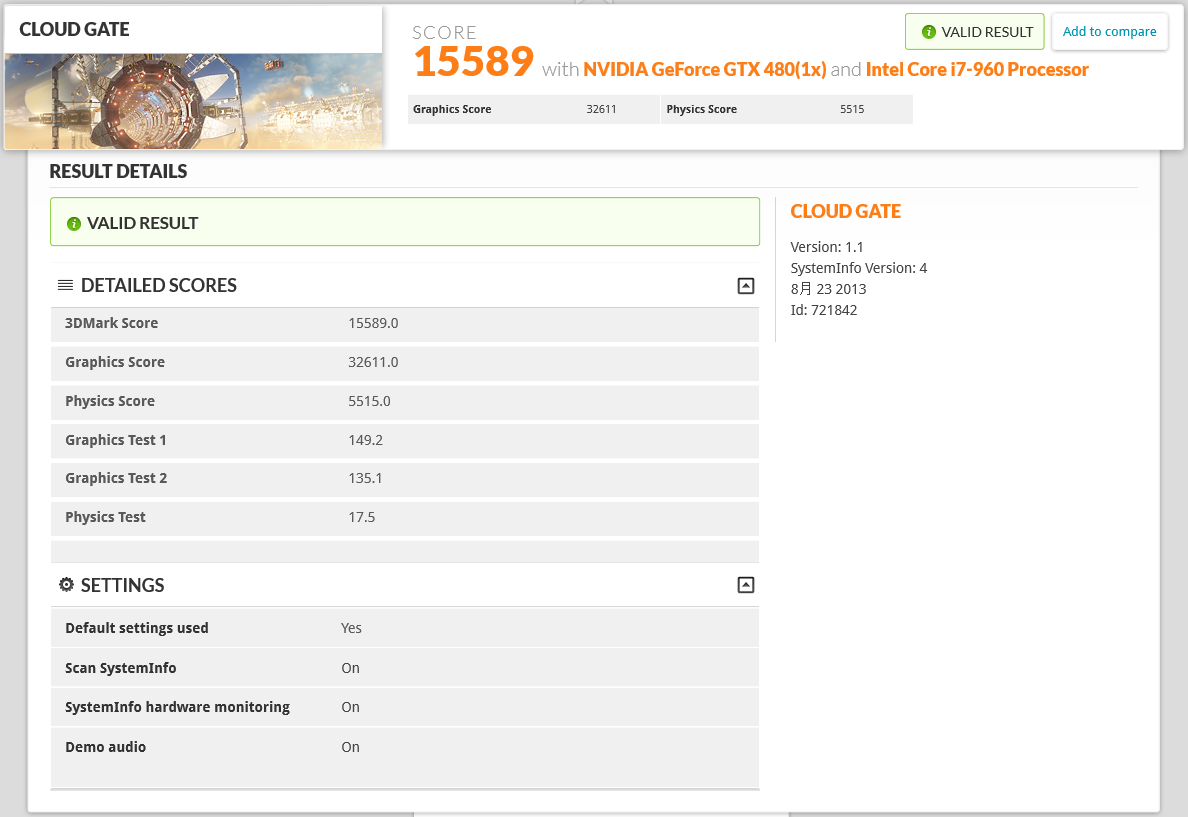Open the Intel Core i7-960 Processor link

coord(977,70)
